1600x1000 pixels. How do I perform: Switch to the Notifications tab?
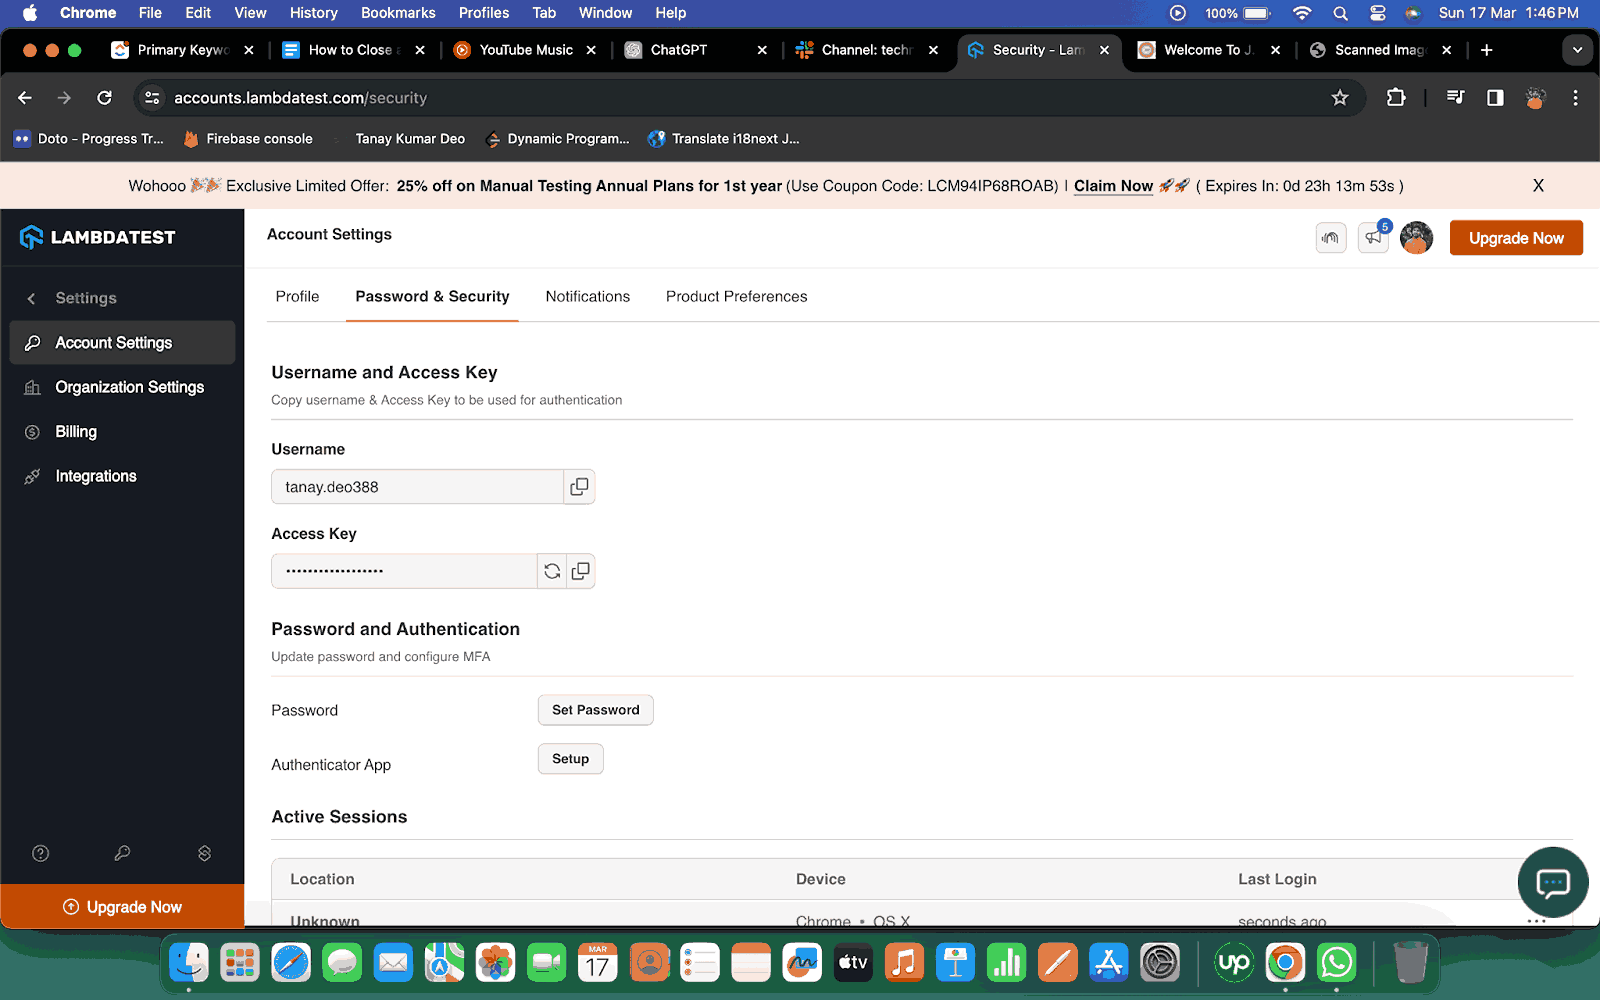[x=587, y=296]
